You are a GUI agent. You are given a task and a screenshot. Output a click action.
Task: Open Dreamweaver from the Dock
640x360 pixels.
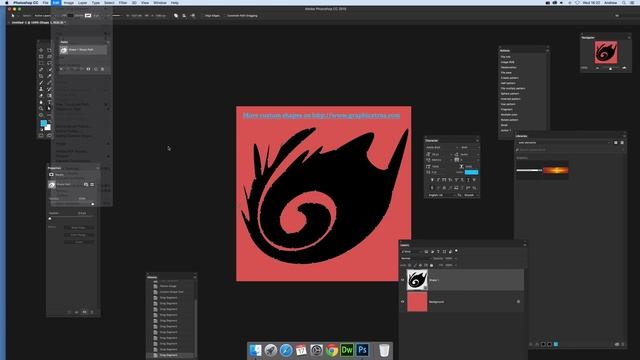pyautogui.click(x=347, y=350)
